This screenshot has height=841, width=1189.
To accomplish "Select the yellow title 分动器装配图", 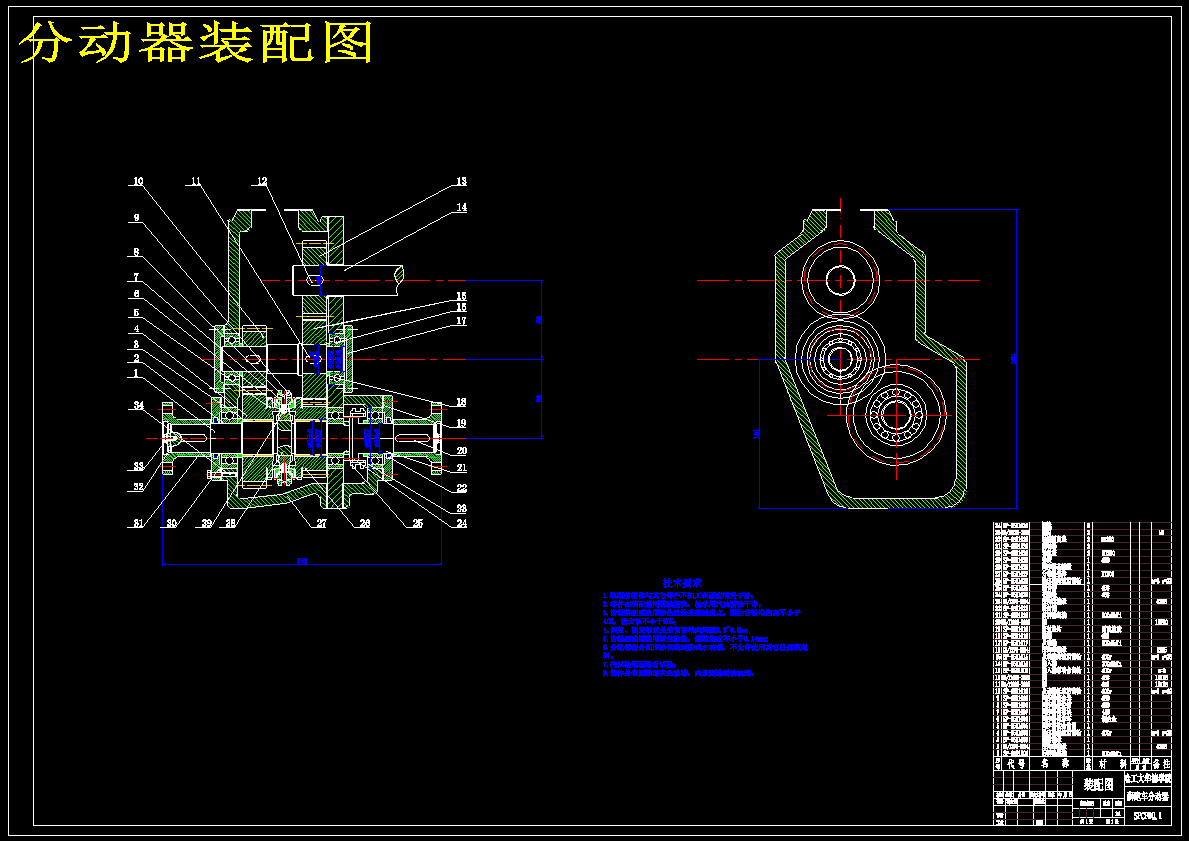I will click(x=196, y=43).
